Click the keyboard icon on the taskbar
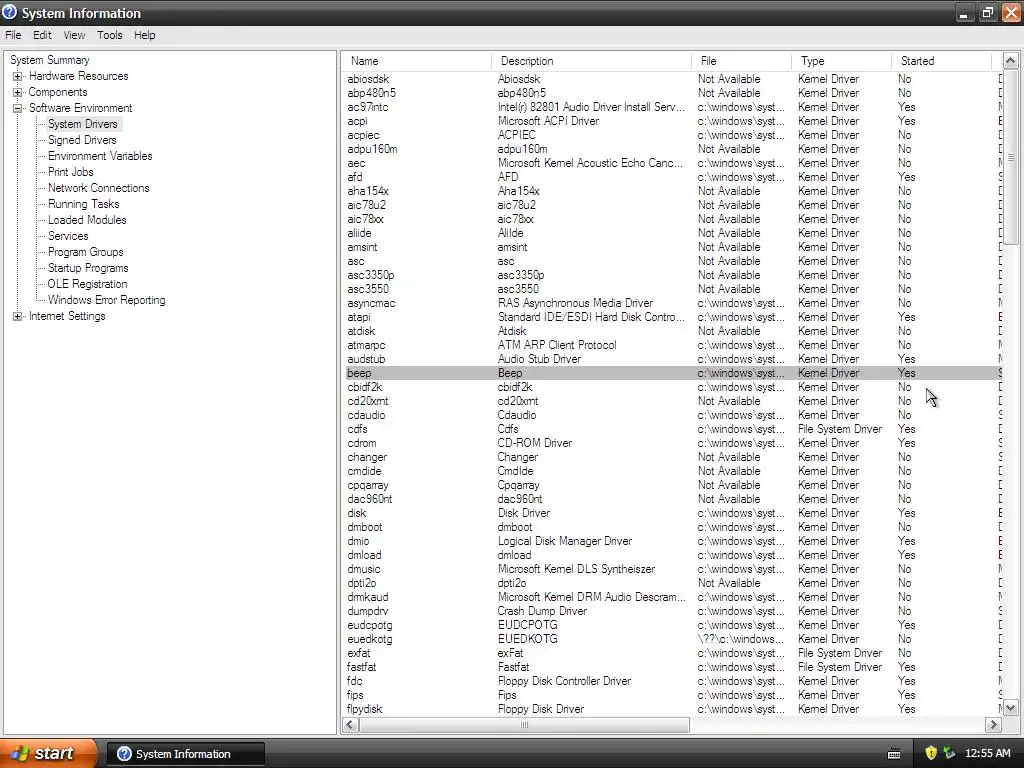Image resolution: width=1024 pixels, height=768 pixels. [894, 754]
